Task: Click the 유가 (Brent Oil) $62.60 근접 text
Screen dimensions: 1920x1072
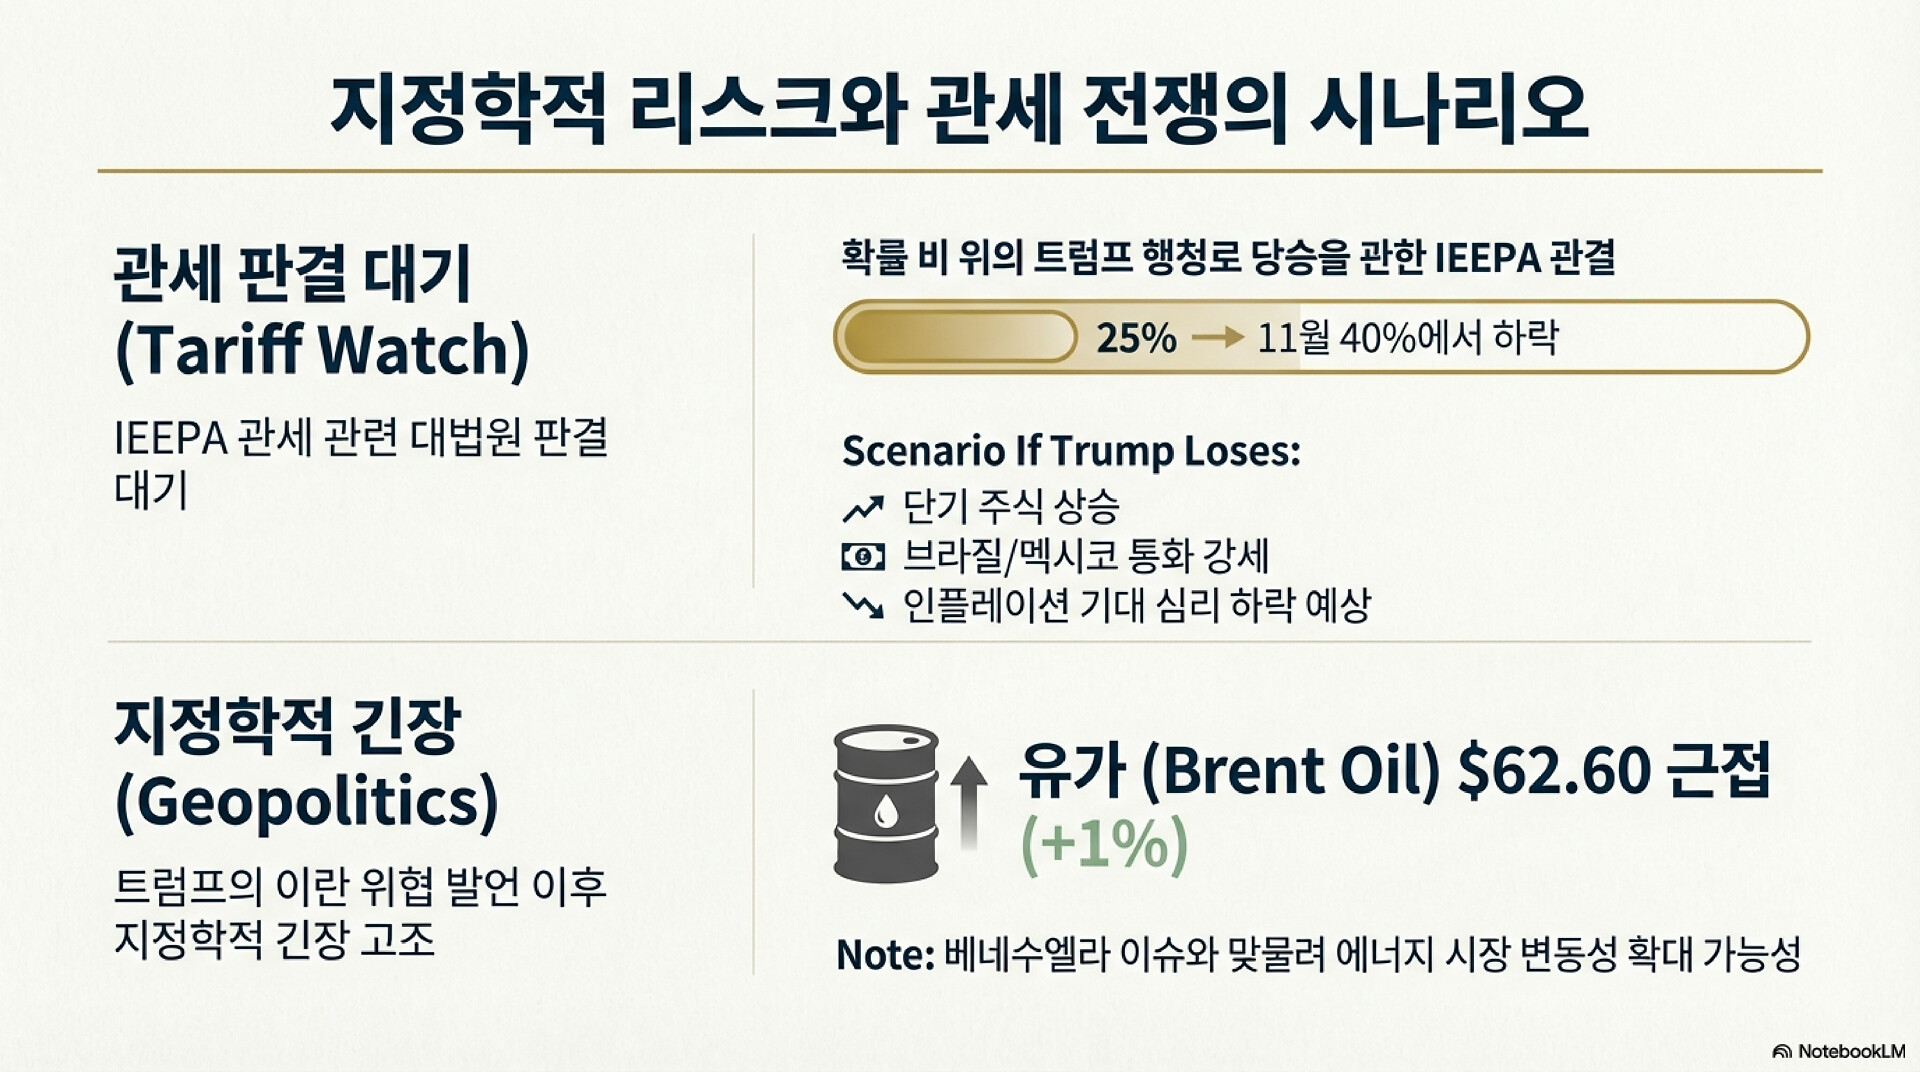Action: coord(1394,770)
